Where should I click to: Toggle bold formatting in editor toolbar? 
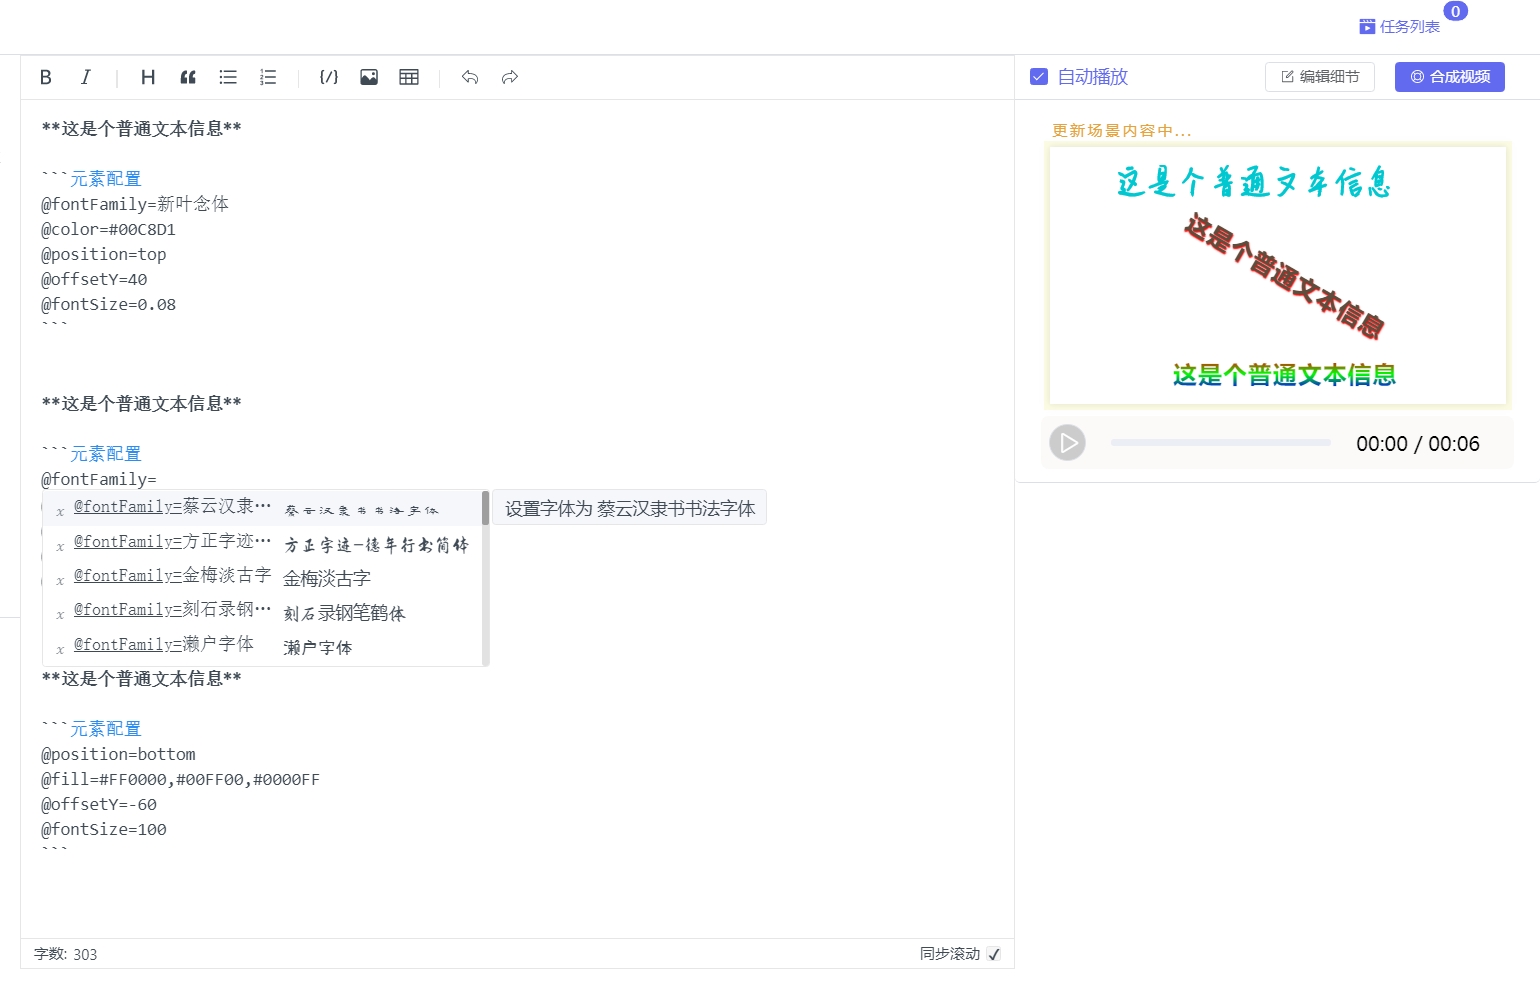click(x=46, y=77)
